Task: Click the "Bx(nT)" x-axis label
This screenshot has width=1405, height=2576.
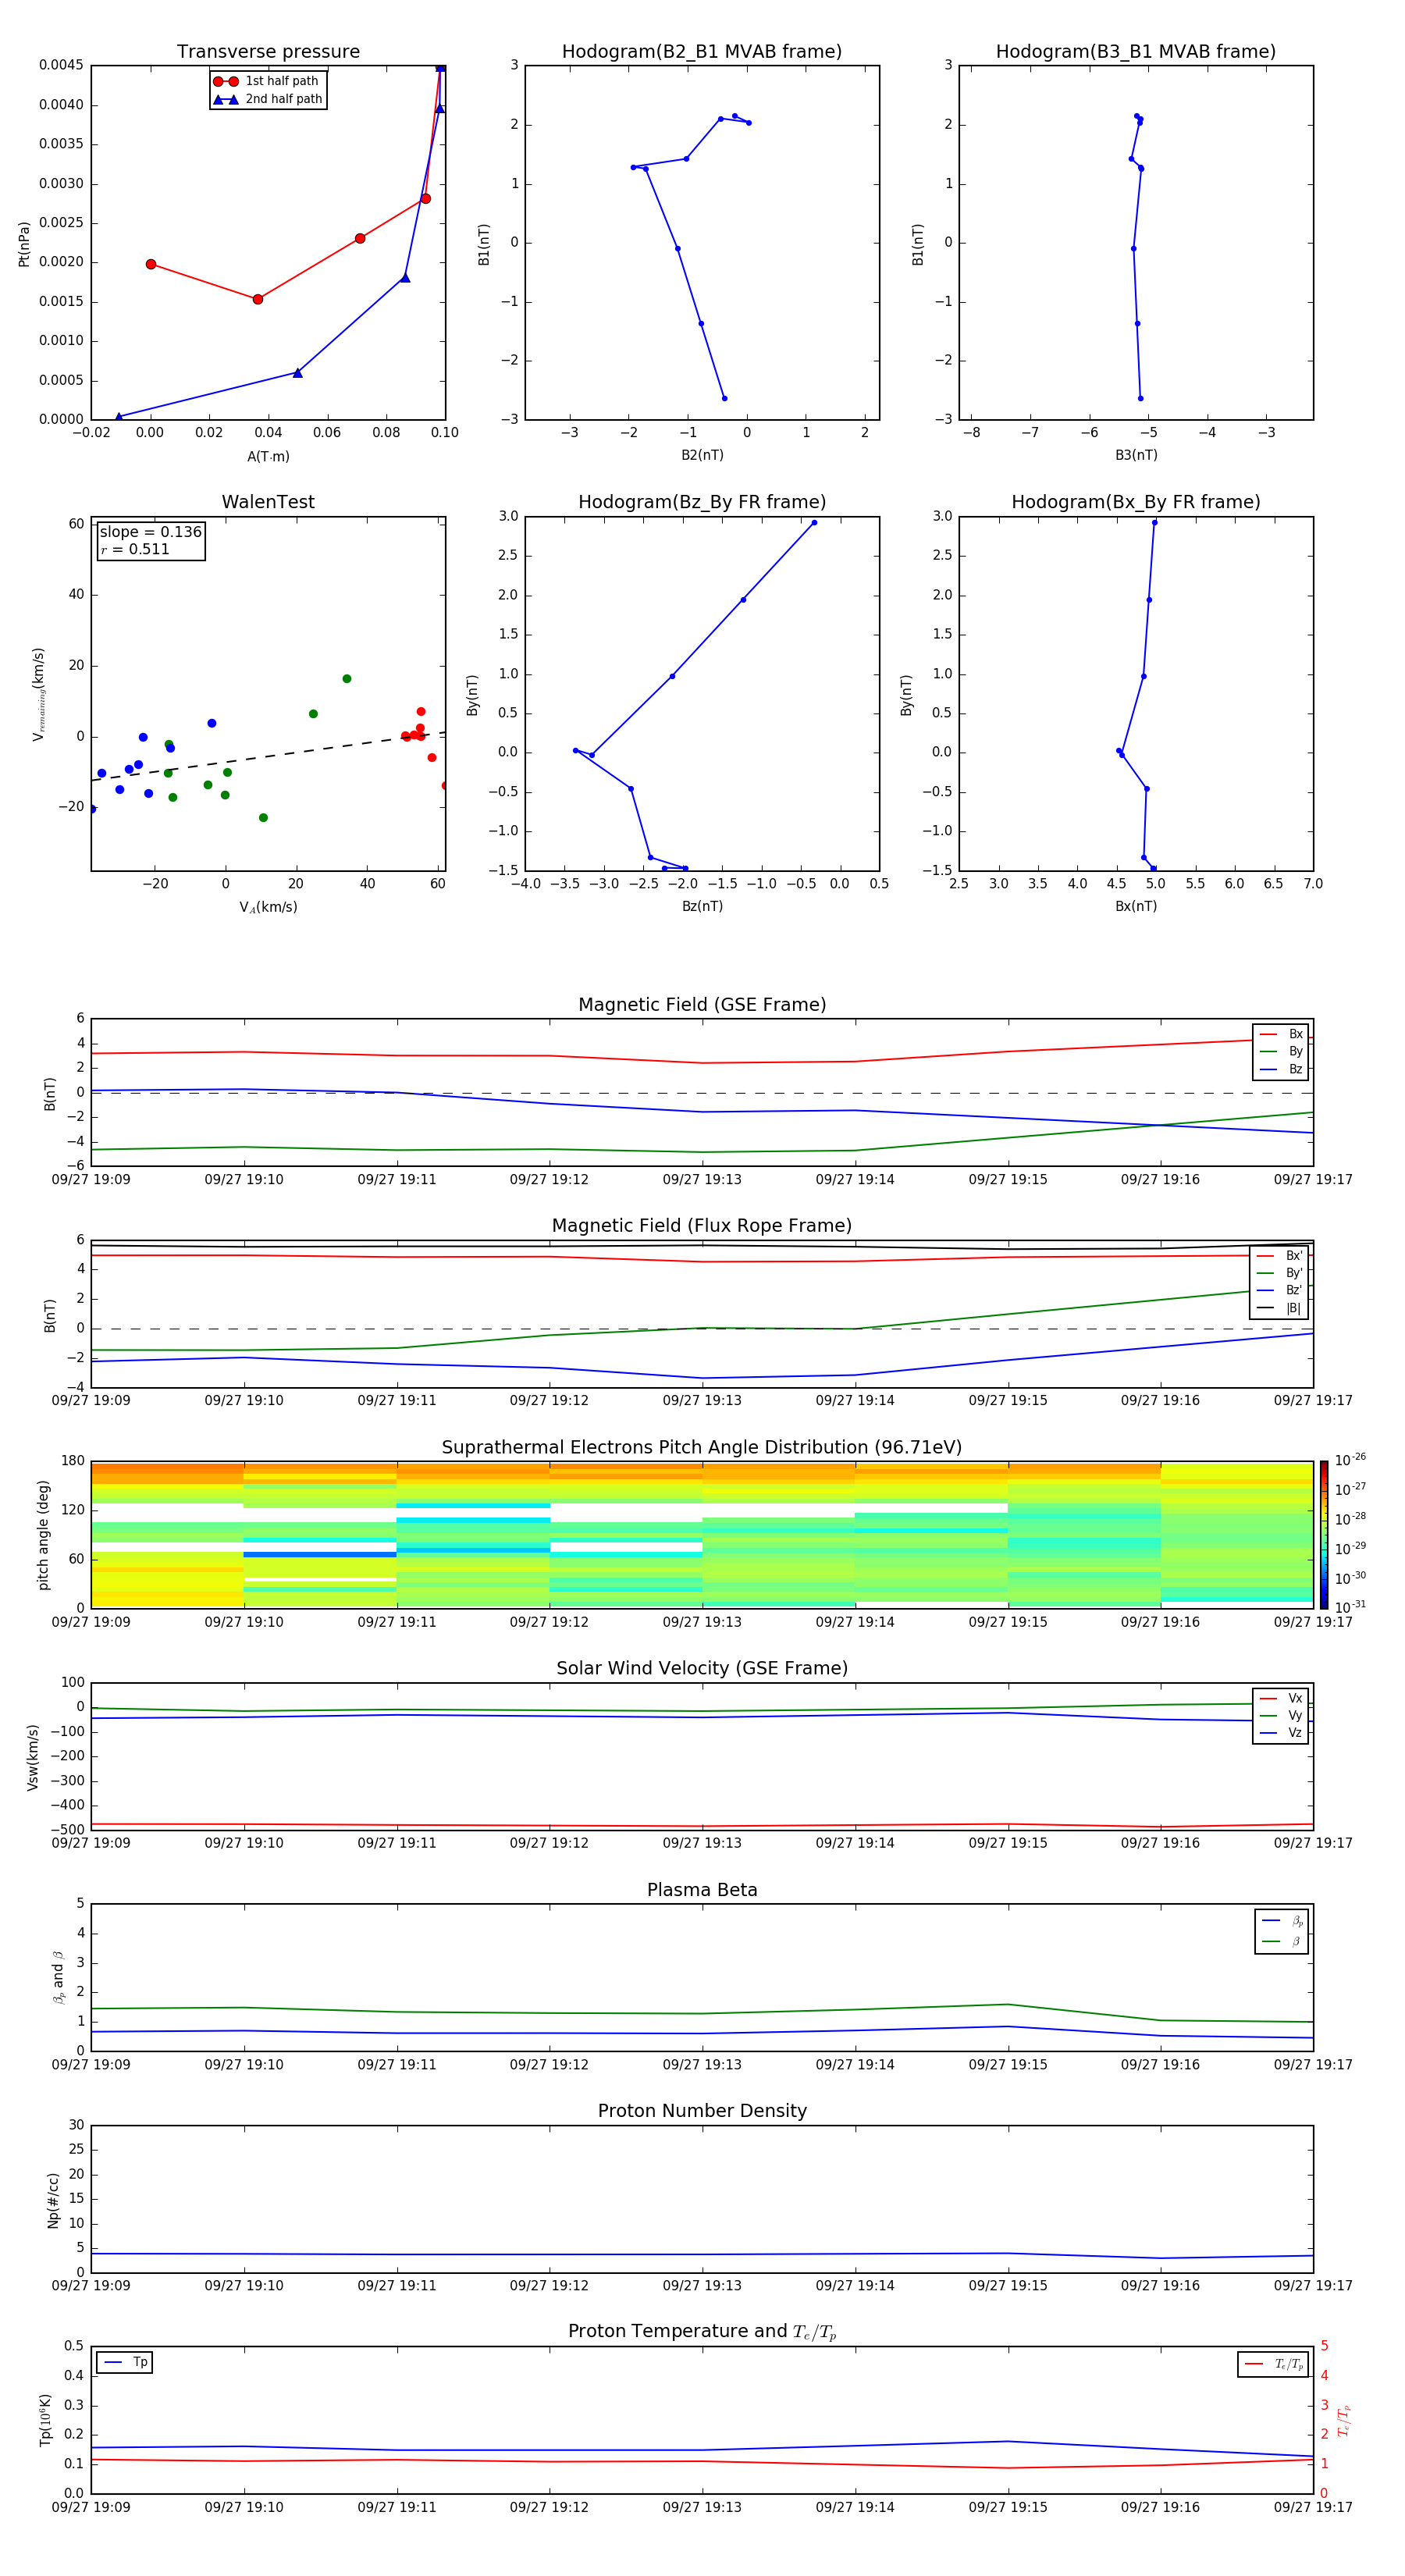Action: (x=1136, y=906)
